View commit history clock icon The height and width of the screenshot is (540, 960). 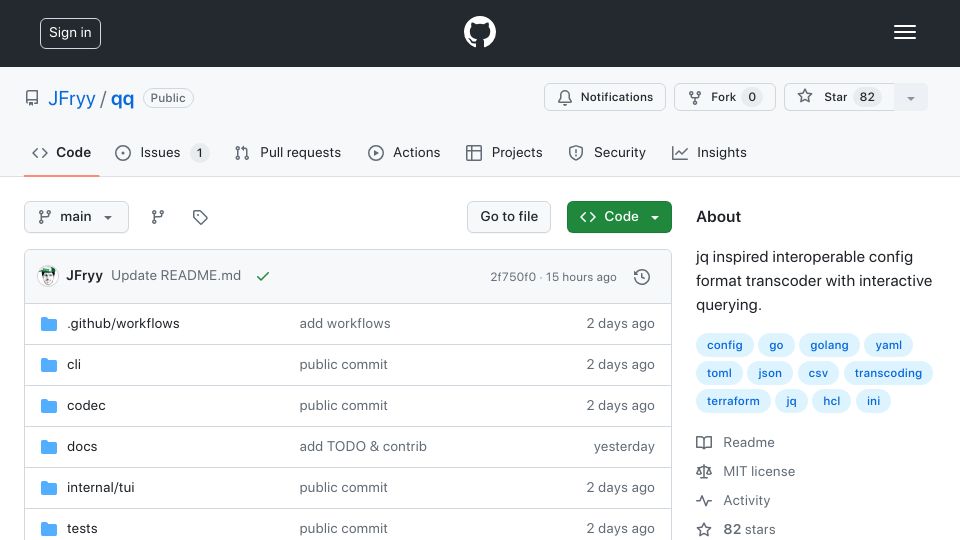(642, 277)
